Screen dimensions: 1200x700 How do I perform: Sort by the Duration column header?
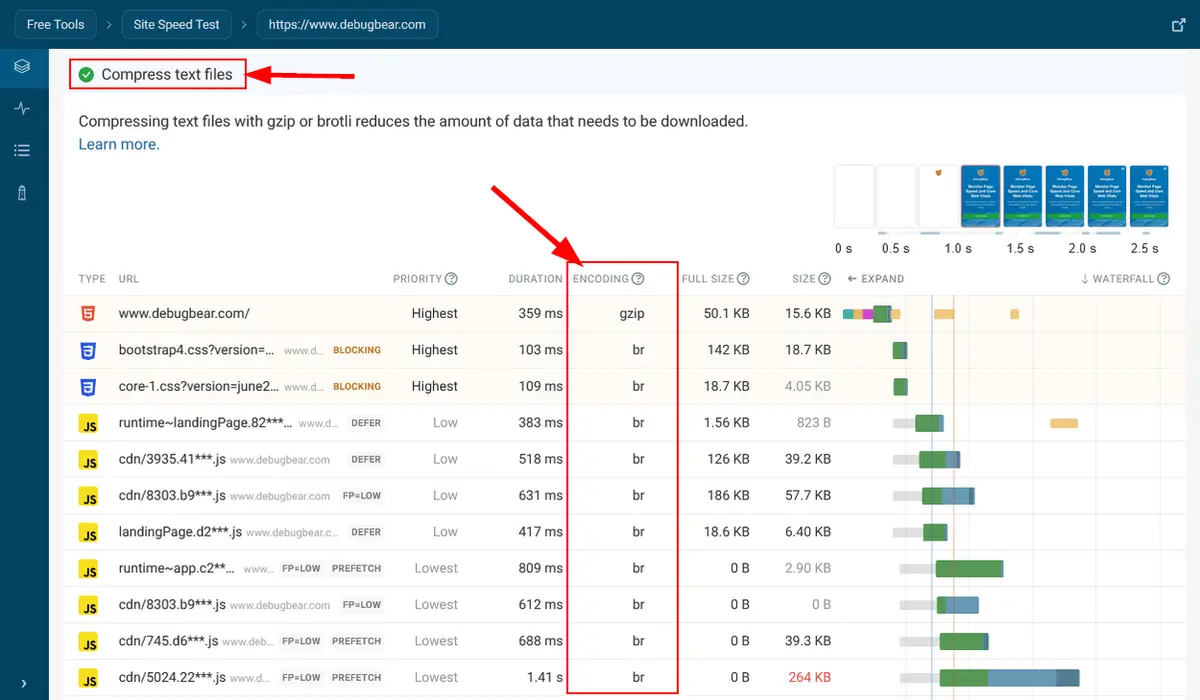tap(535, 279)
